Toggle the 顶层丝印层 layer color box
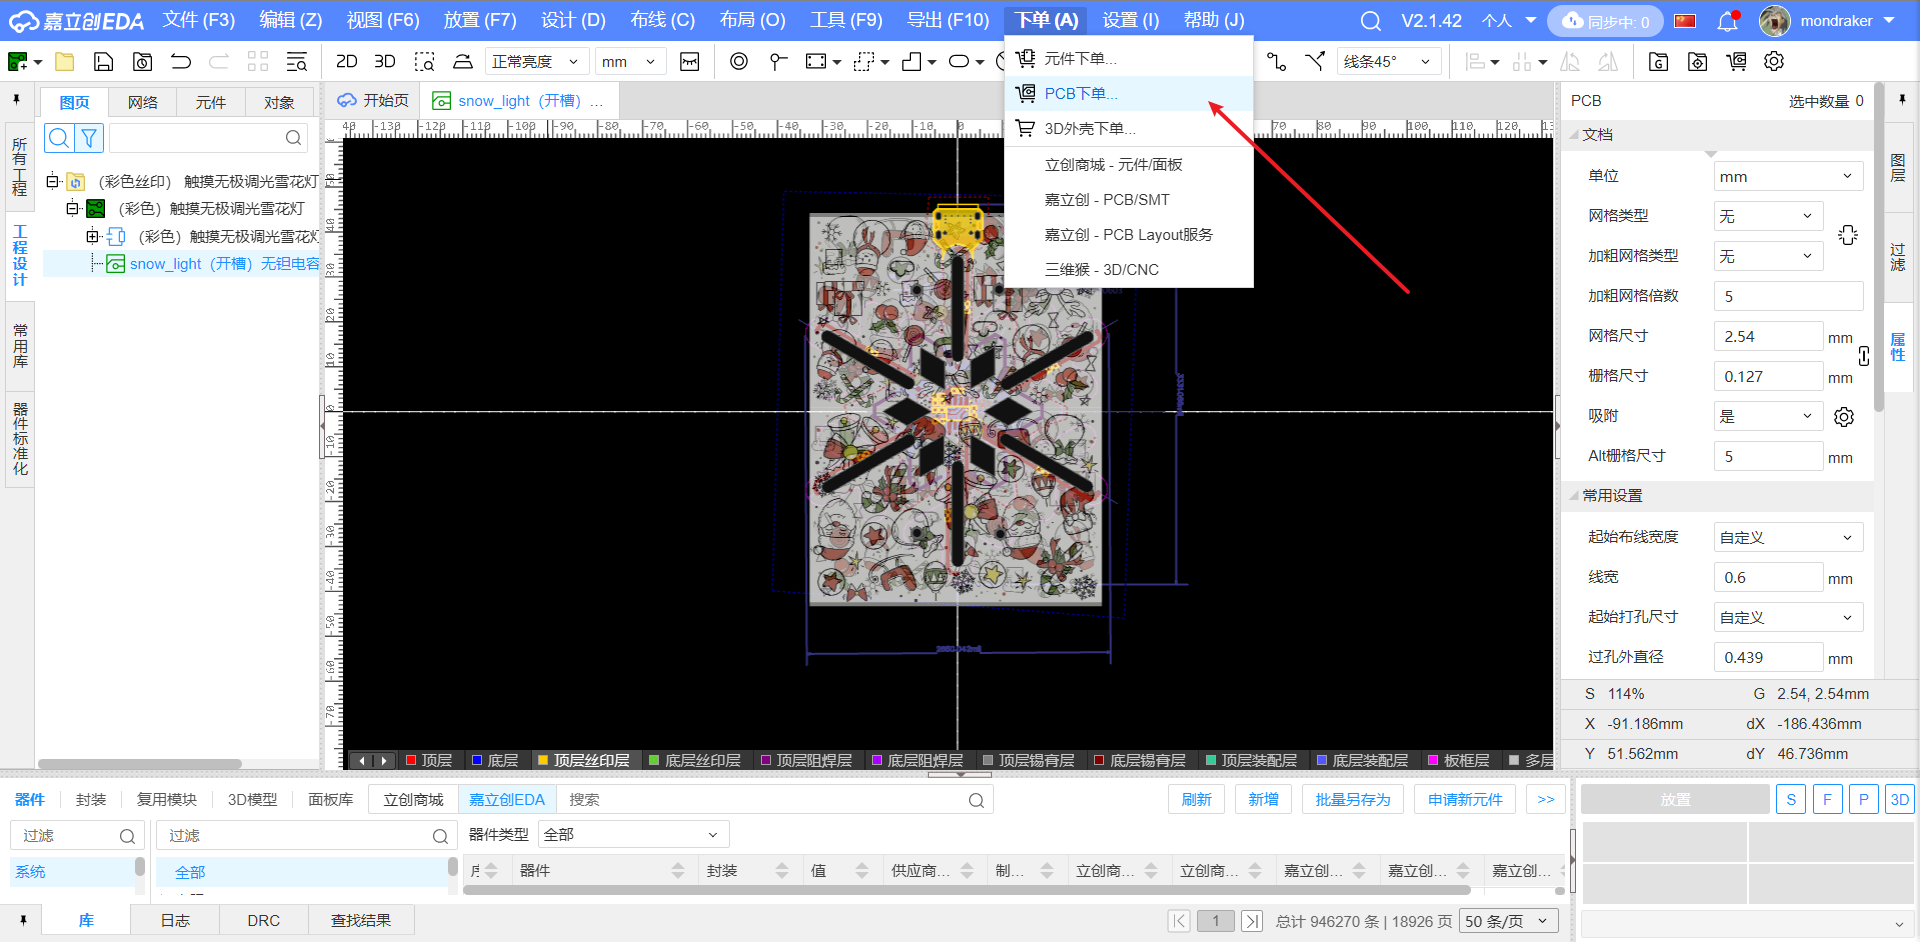This screenshot has width=1920, height=942. point(543,760)
